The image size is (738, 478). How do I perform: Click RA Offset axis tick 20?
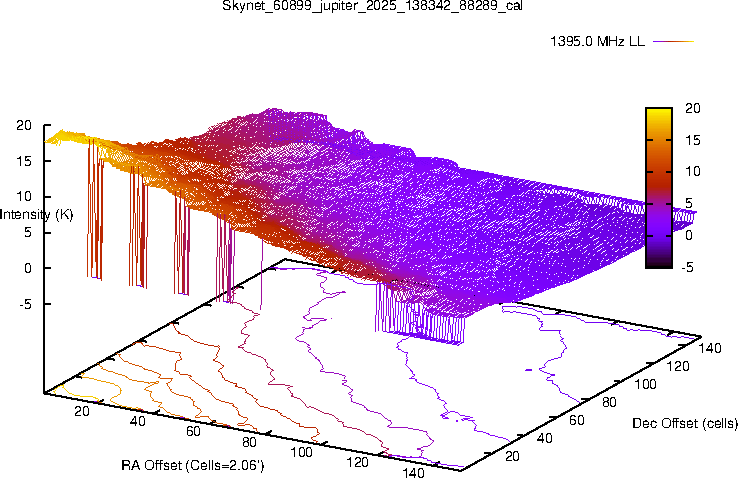coord(82,411)
